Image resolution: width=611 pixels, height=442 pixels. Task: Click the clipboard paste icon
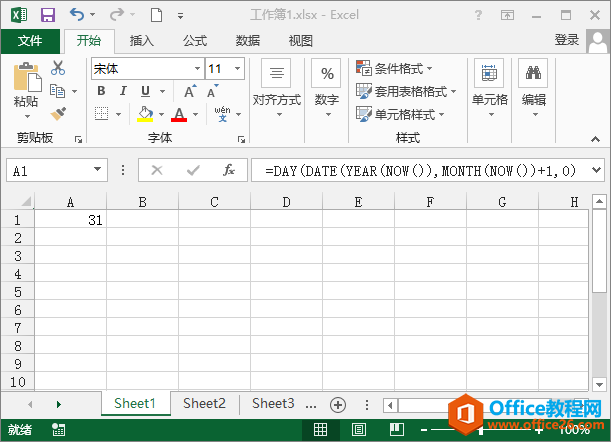coord(27,76)
